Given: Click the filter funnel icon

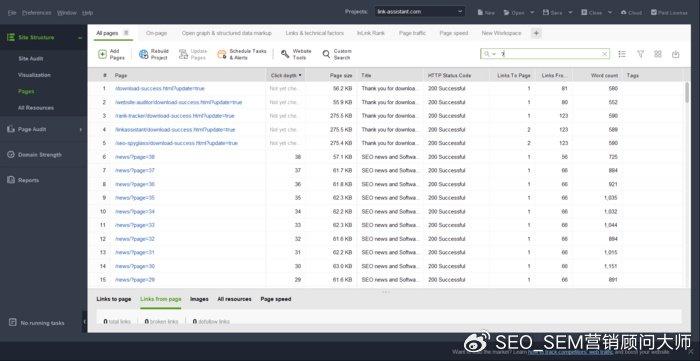Looking at the screenshot, I should 641,54.
